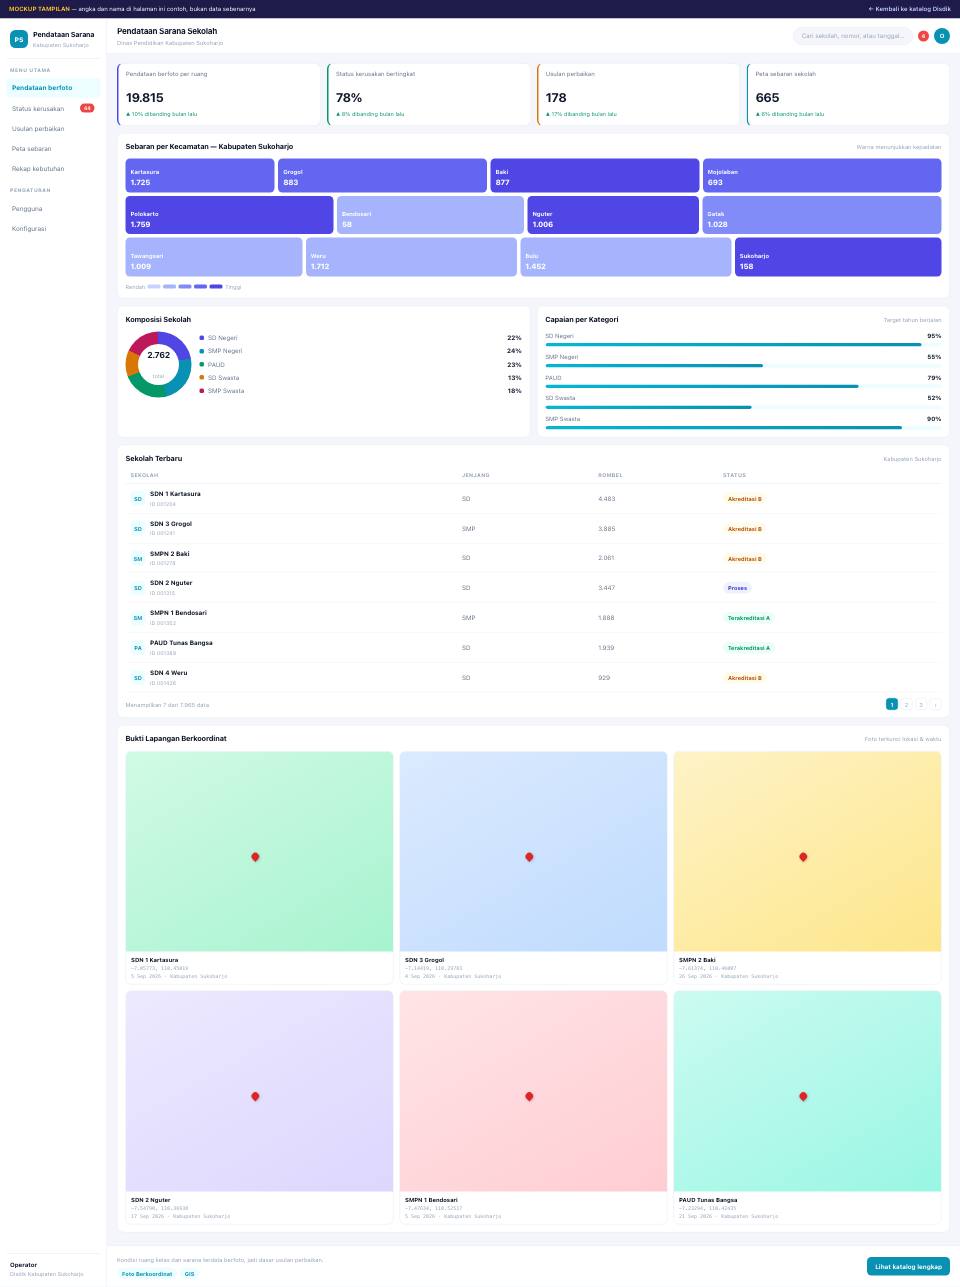Click the GIS tag in footer
Viewport: 960px width, 1287px height.
[190, 1274]
